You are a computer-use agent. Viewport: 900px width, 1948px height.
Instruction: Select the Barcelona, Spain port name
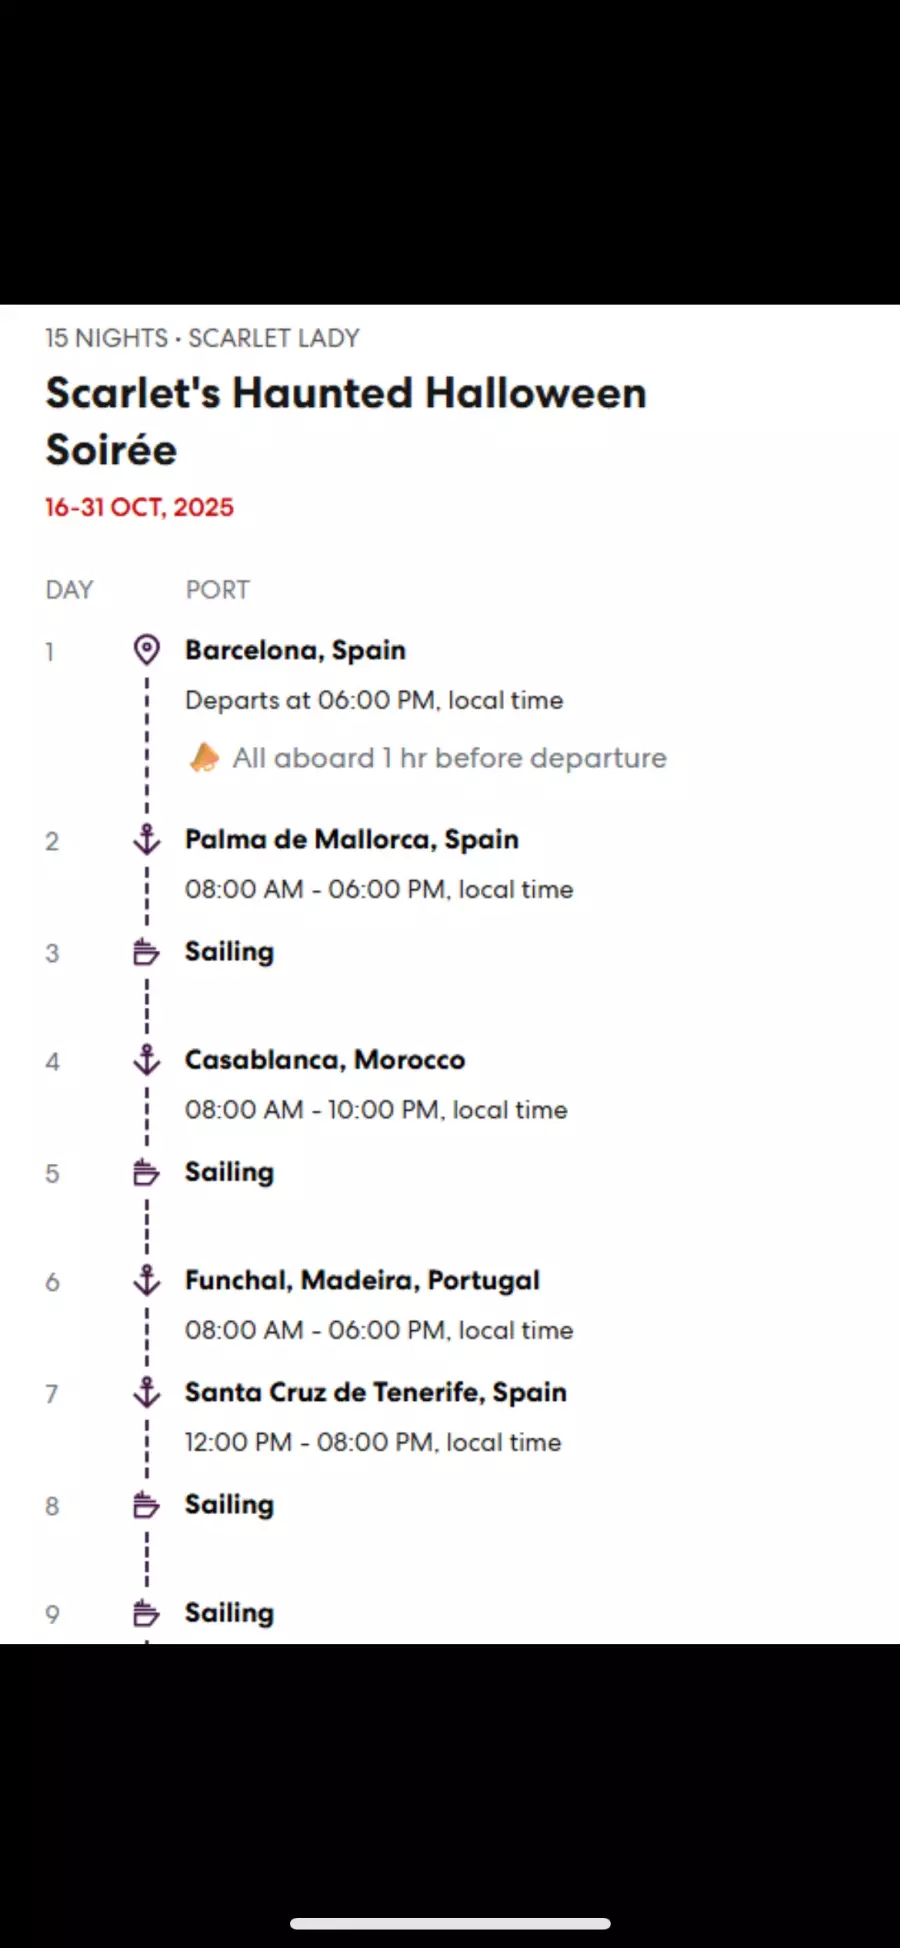coord(295,650)
